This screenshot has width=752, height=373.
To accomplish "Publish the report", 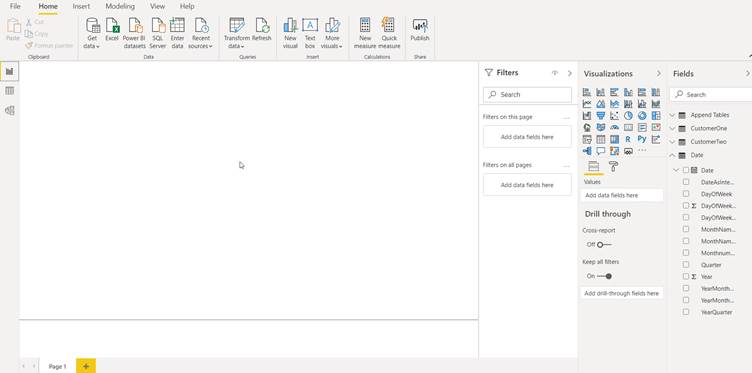I will (420, 30).
